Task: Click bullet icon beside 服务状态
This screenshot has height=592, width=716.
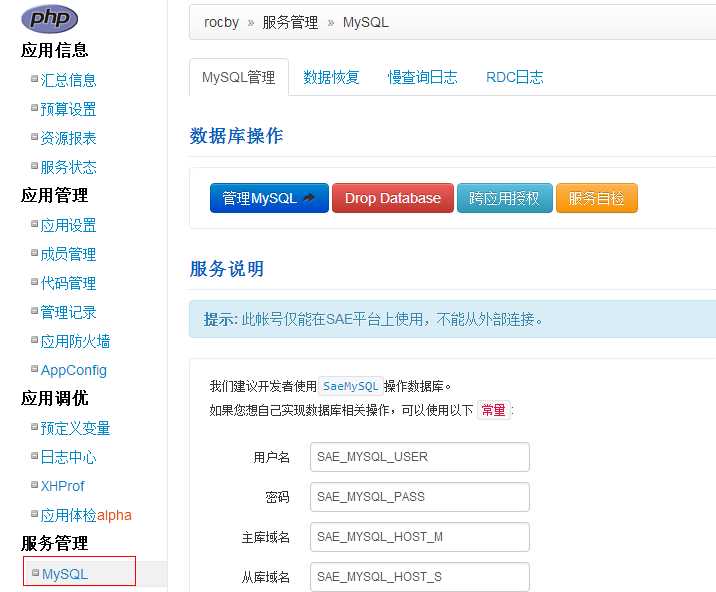Action: 34,166
